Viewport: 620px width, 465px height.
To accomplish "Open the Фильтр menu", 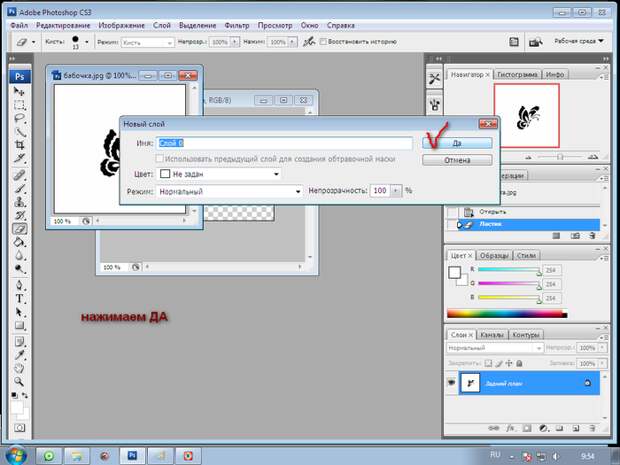I will (237, 25).
